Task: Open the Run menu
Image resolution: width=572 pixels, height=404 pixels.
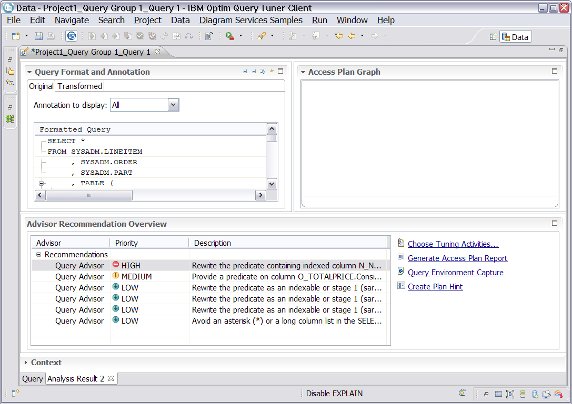Action: point(320,20)
